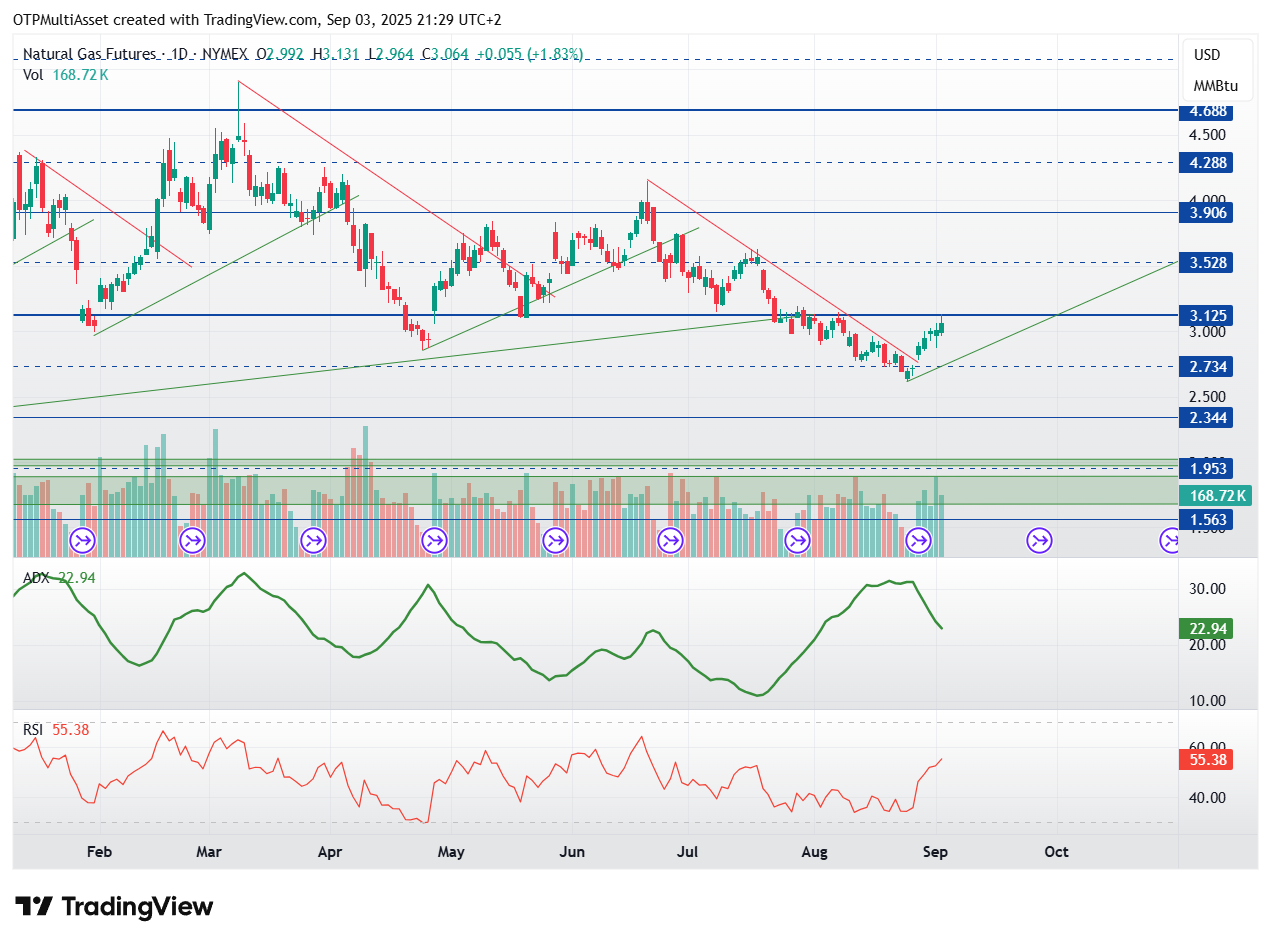Click the contract roll marker above the Jun label
Image resolution: width=1271 pixels, height=944 pixels.
point(555,541)
